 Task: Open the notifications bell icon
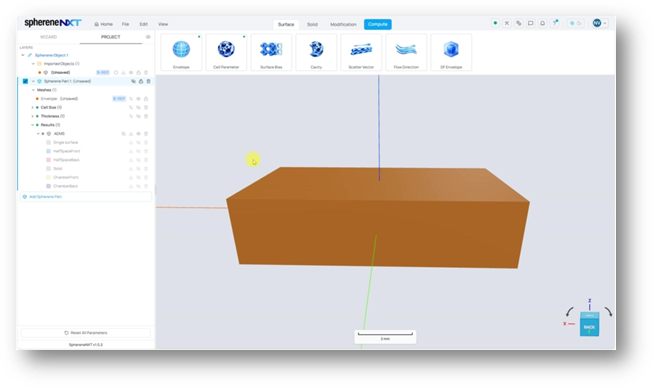coord(542,23)
